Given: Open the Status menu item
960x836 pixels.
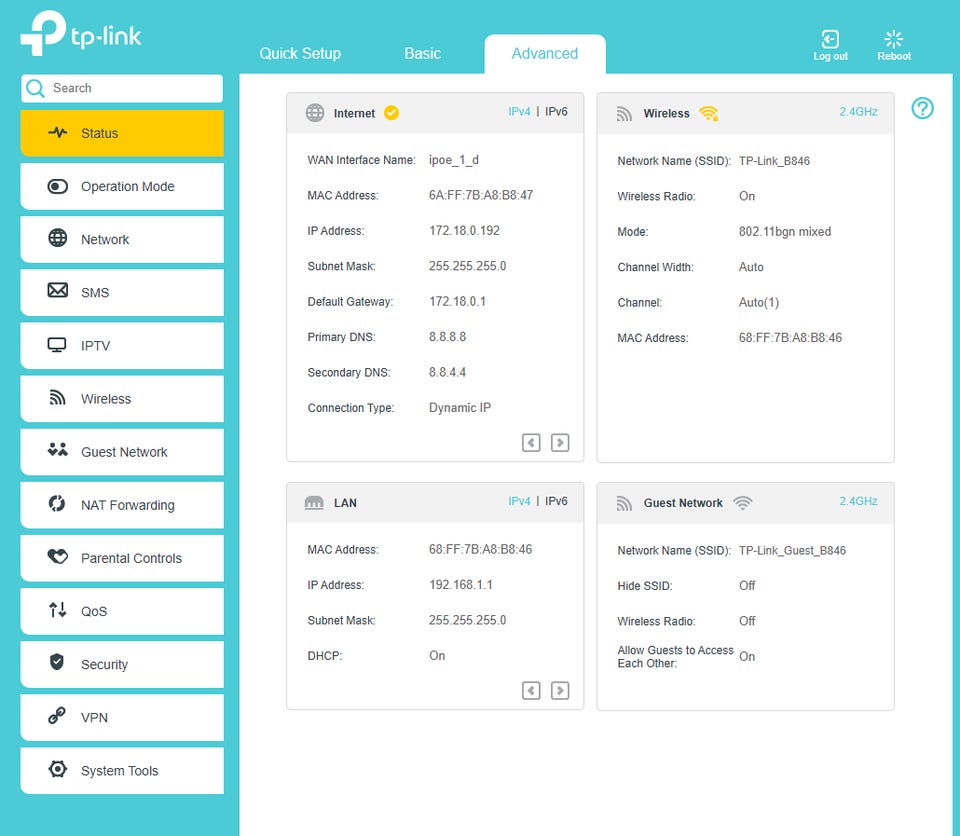Looking at the screenshot, I should pos(122,133).
